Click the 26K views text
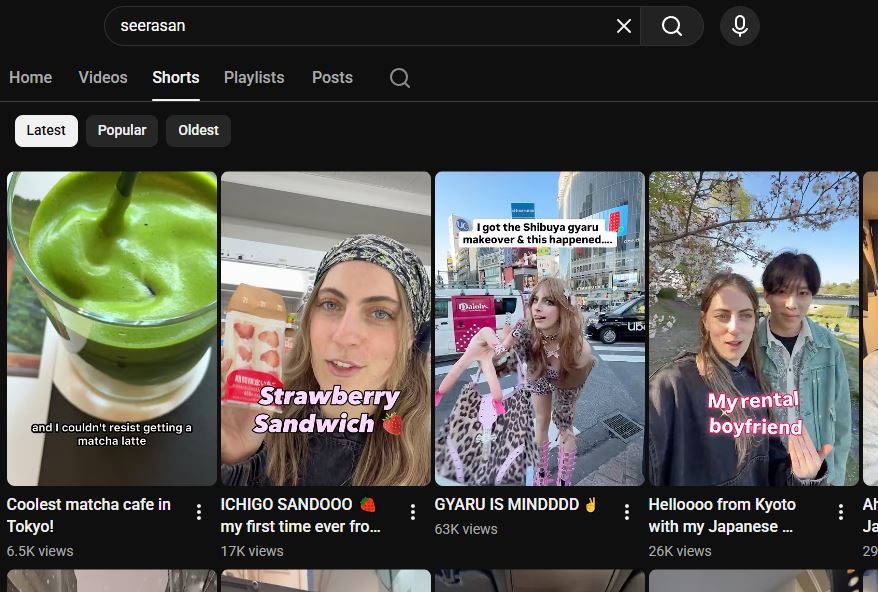Image resolution: width=878 pixels, height=592 pixels. 680,551
